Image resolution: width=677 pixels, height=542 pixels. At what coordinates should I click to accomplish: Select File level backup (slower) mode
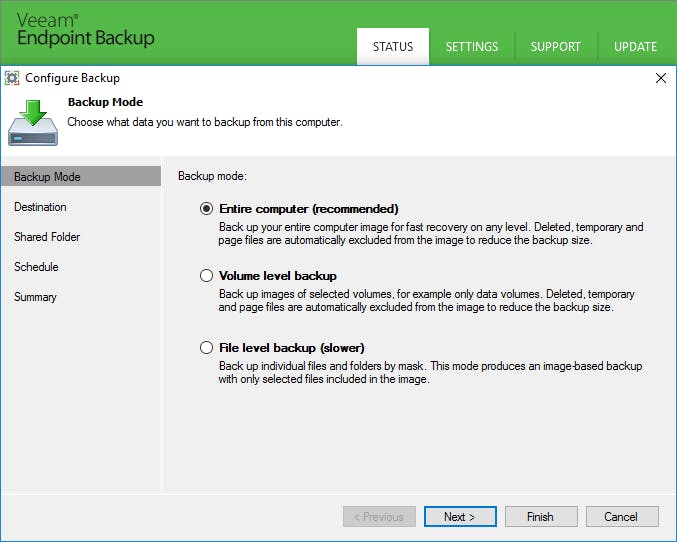click(207, 348)
